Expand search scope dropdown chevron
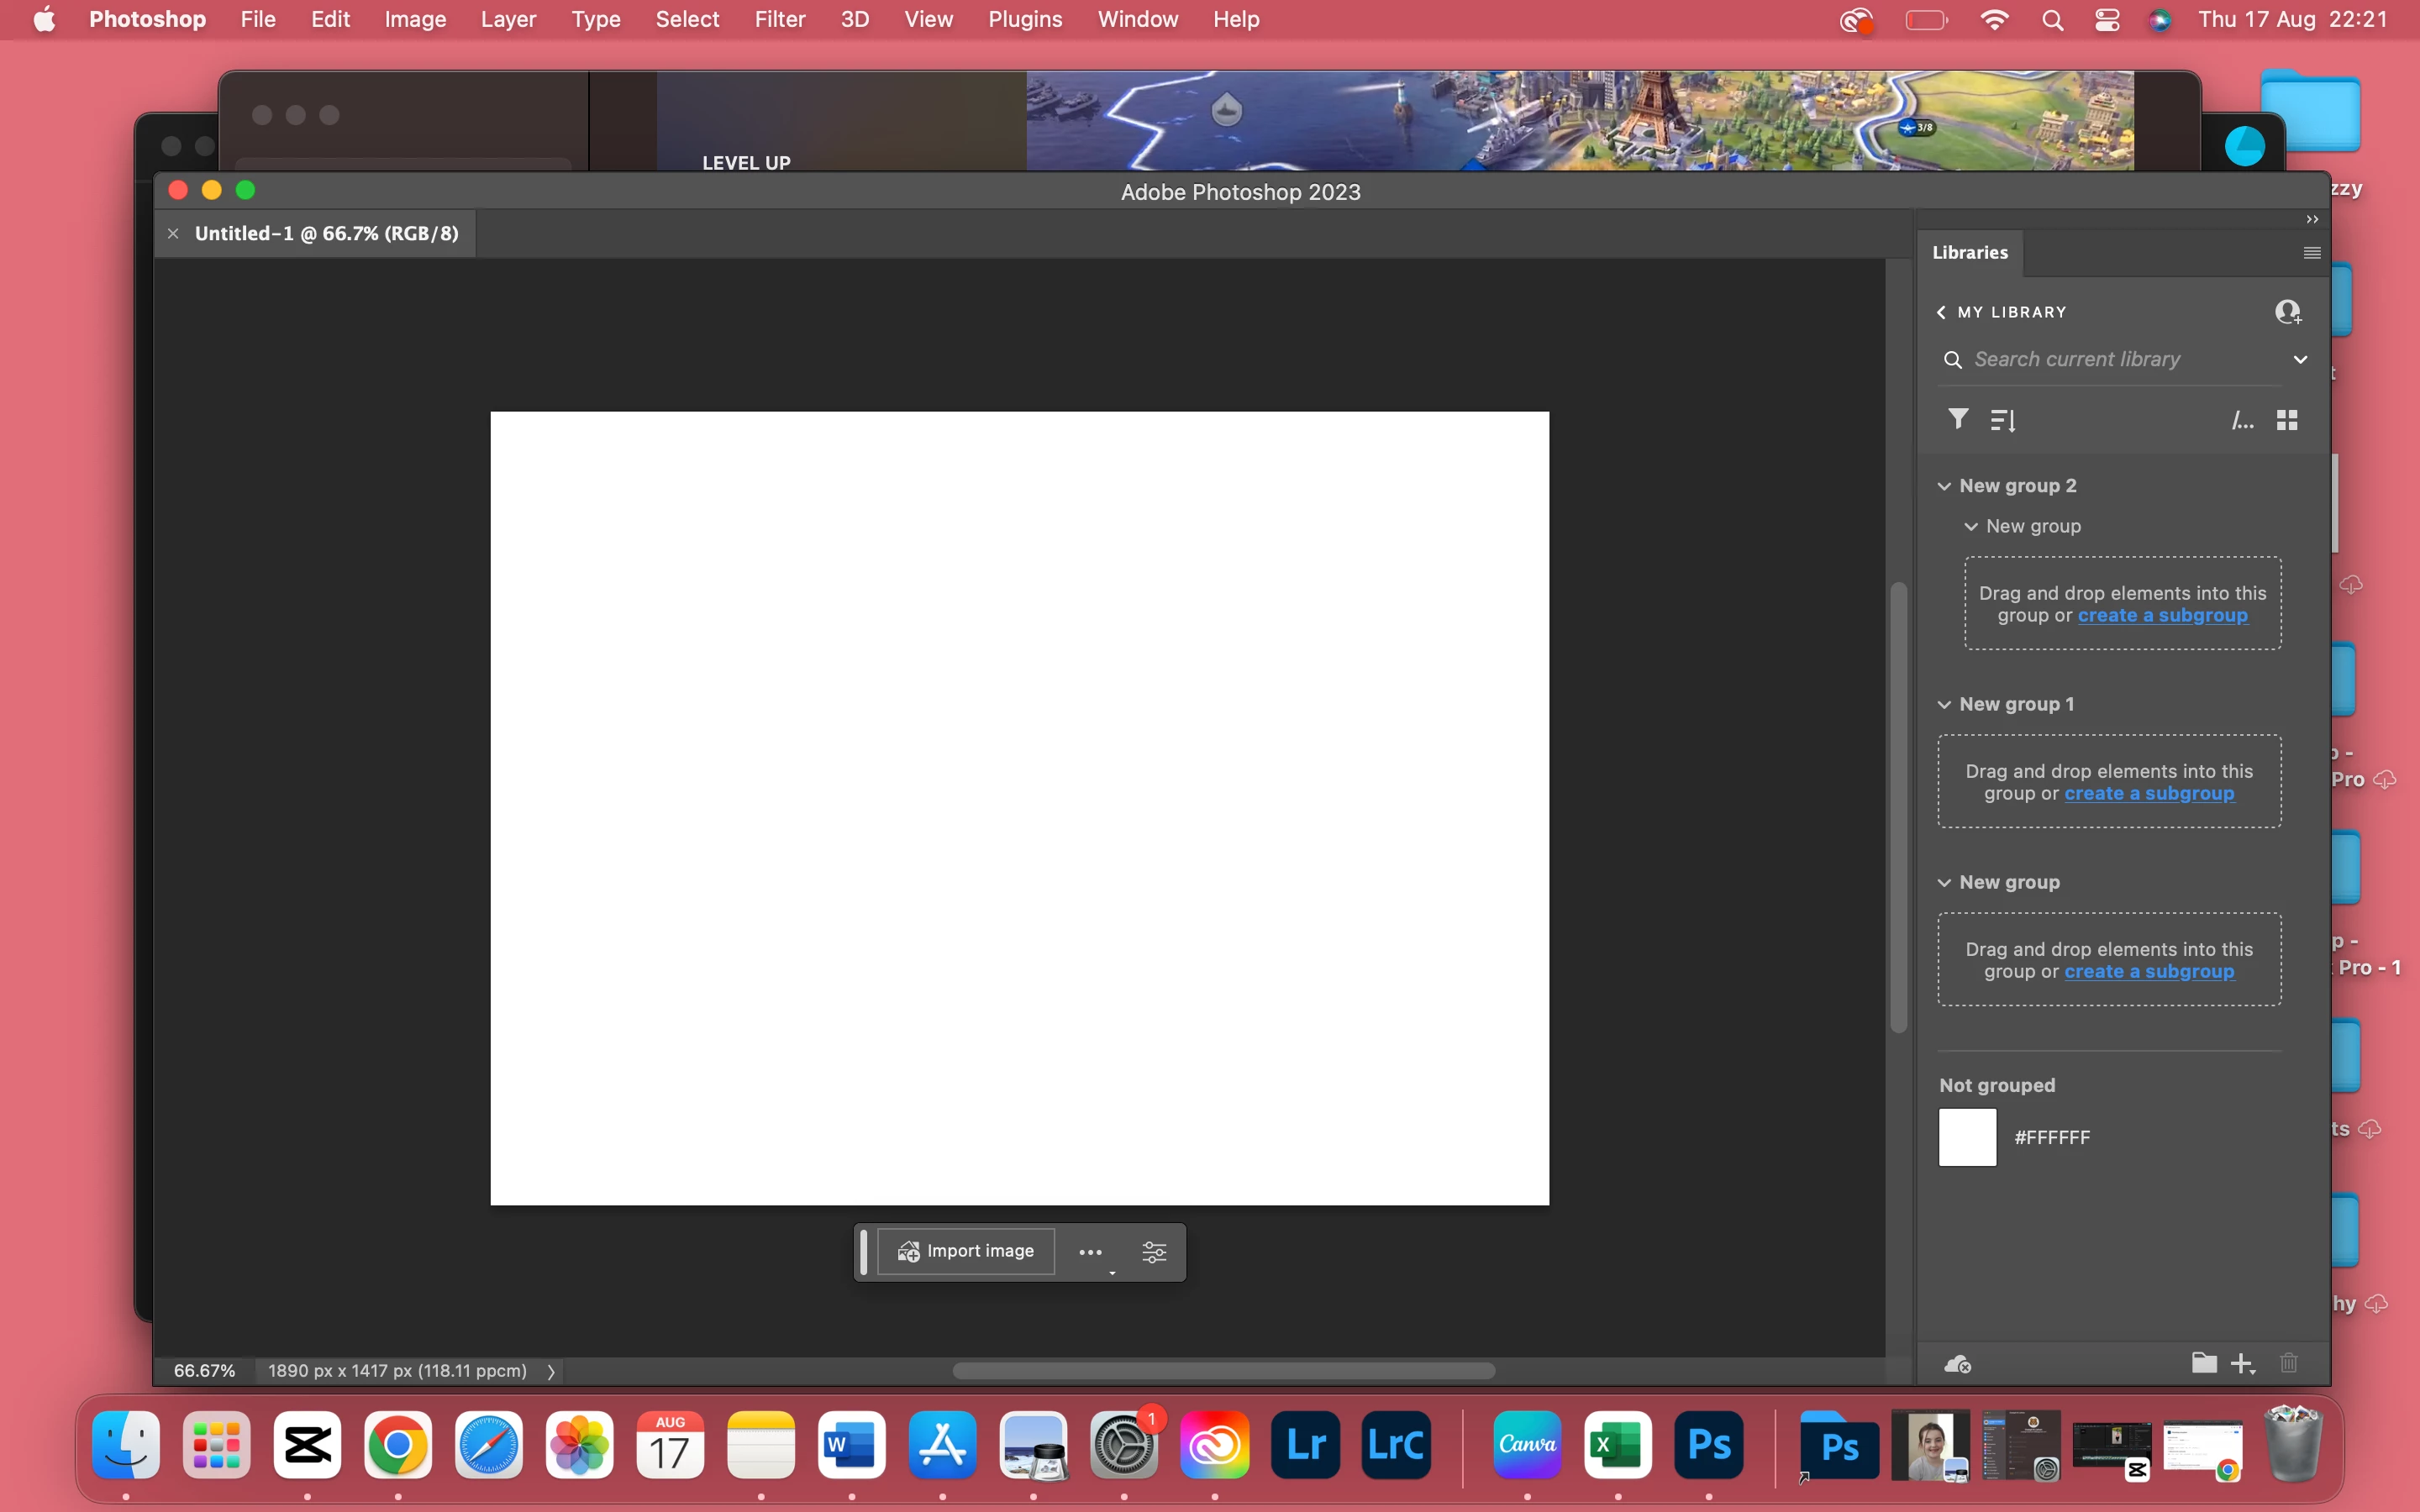The image size is (2420, 1512). point(2300,359)
